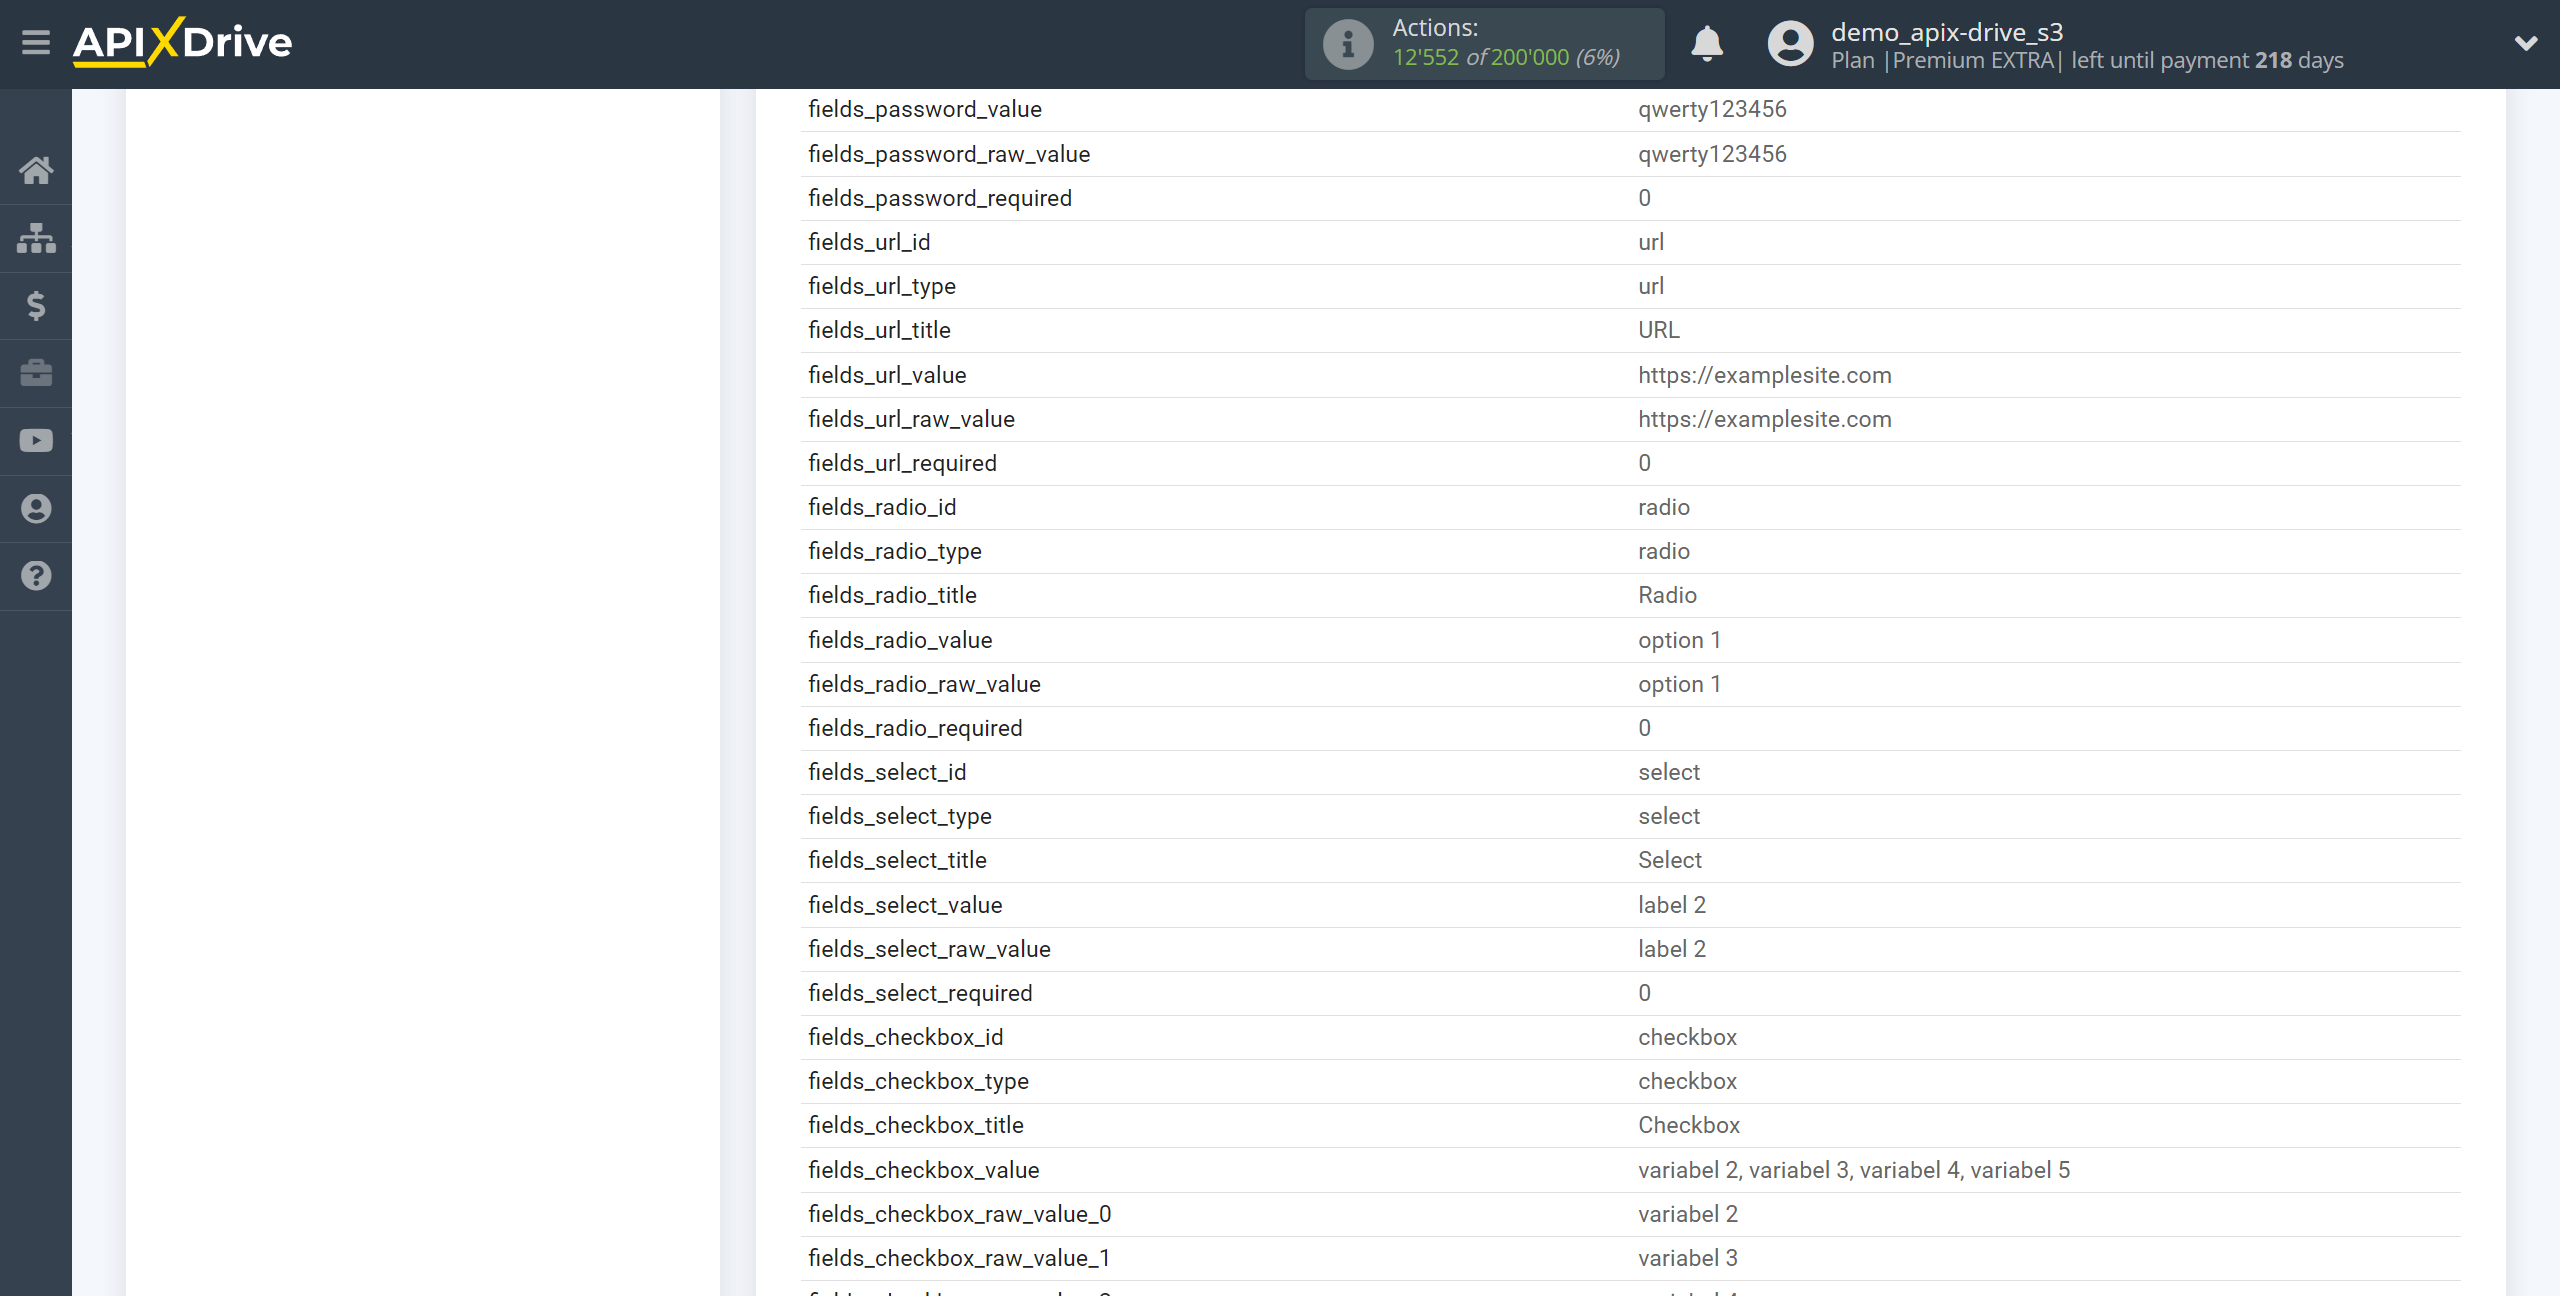Click the https://examplesite.com value of fields_url_value
The image size is (2560, 1296).
coord(1765,375)
